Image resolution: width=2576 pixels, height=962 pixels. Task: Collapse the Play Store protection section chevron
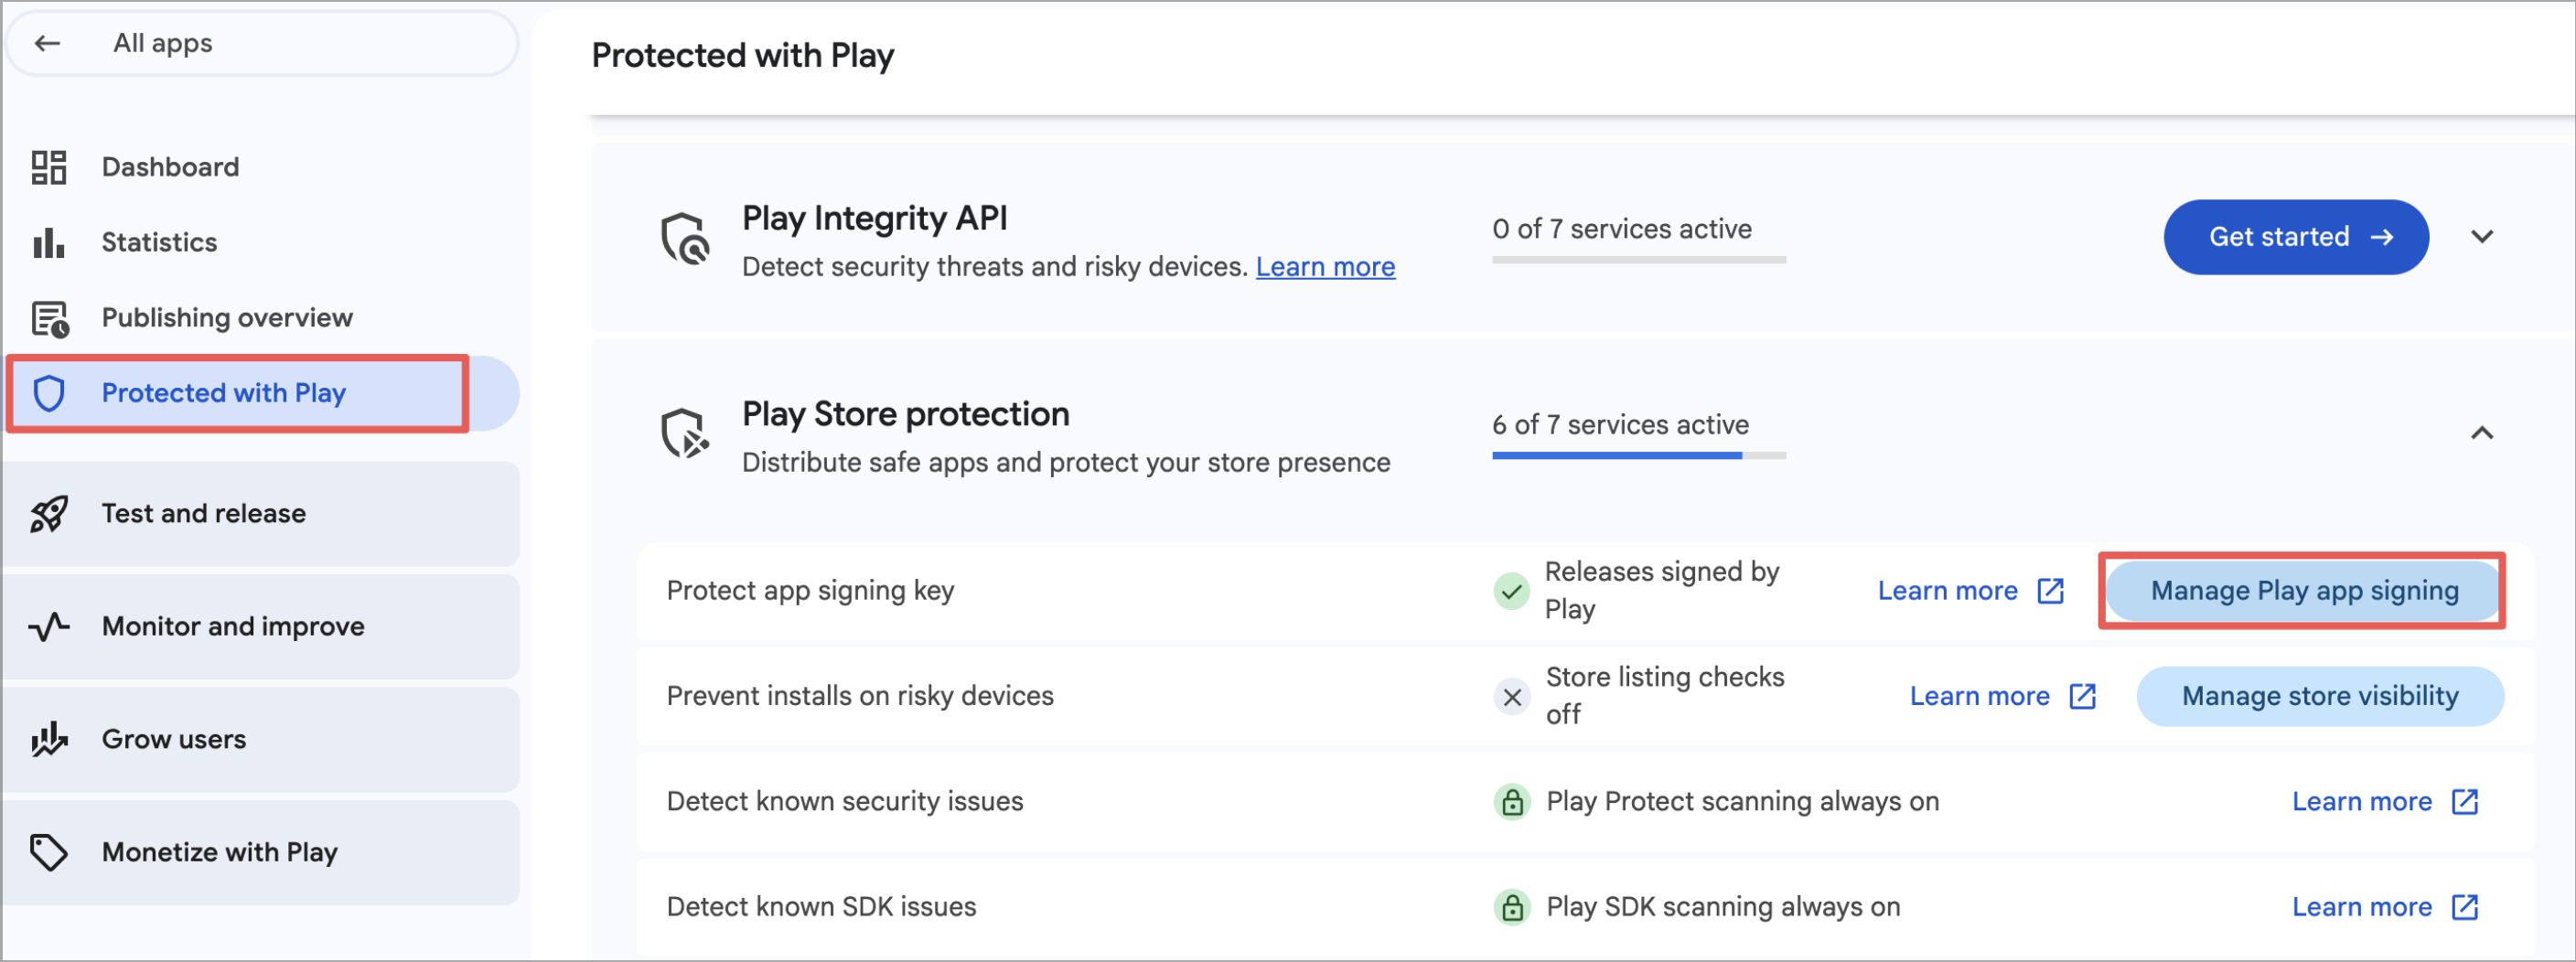(2482, 433)
